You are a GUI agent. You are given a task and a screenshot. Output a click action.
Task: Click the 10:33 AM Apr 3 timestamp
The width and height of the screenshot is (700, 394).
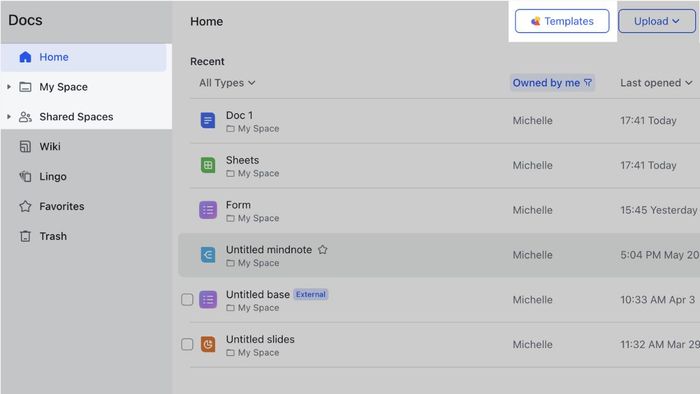[x=658, y=300]
